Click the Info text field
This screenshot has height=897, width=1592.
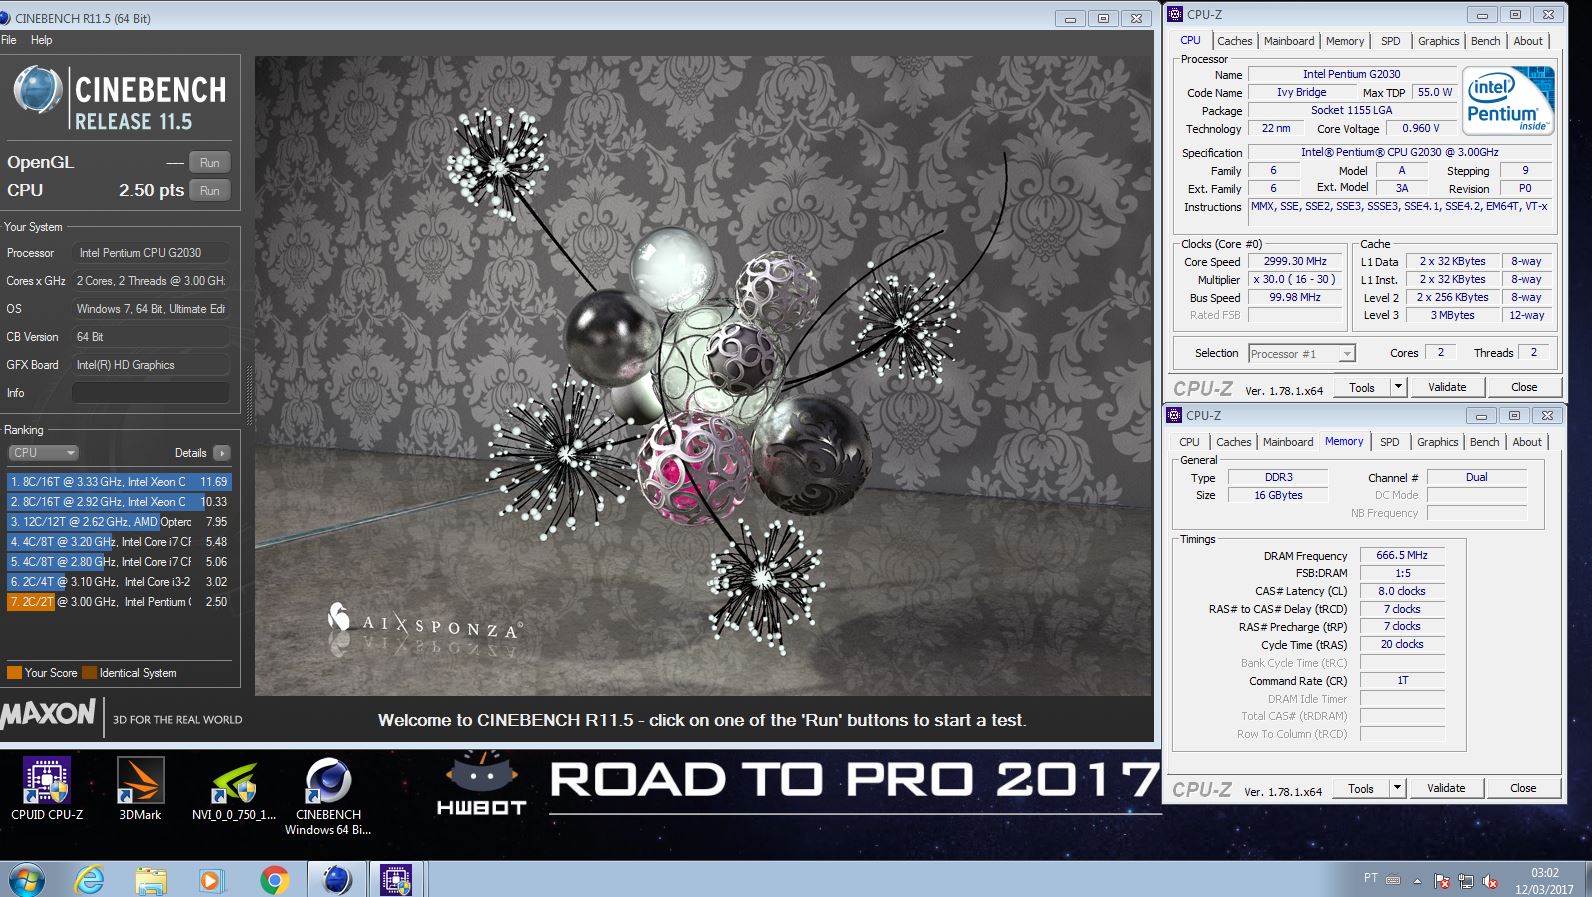point(150,393)
